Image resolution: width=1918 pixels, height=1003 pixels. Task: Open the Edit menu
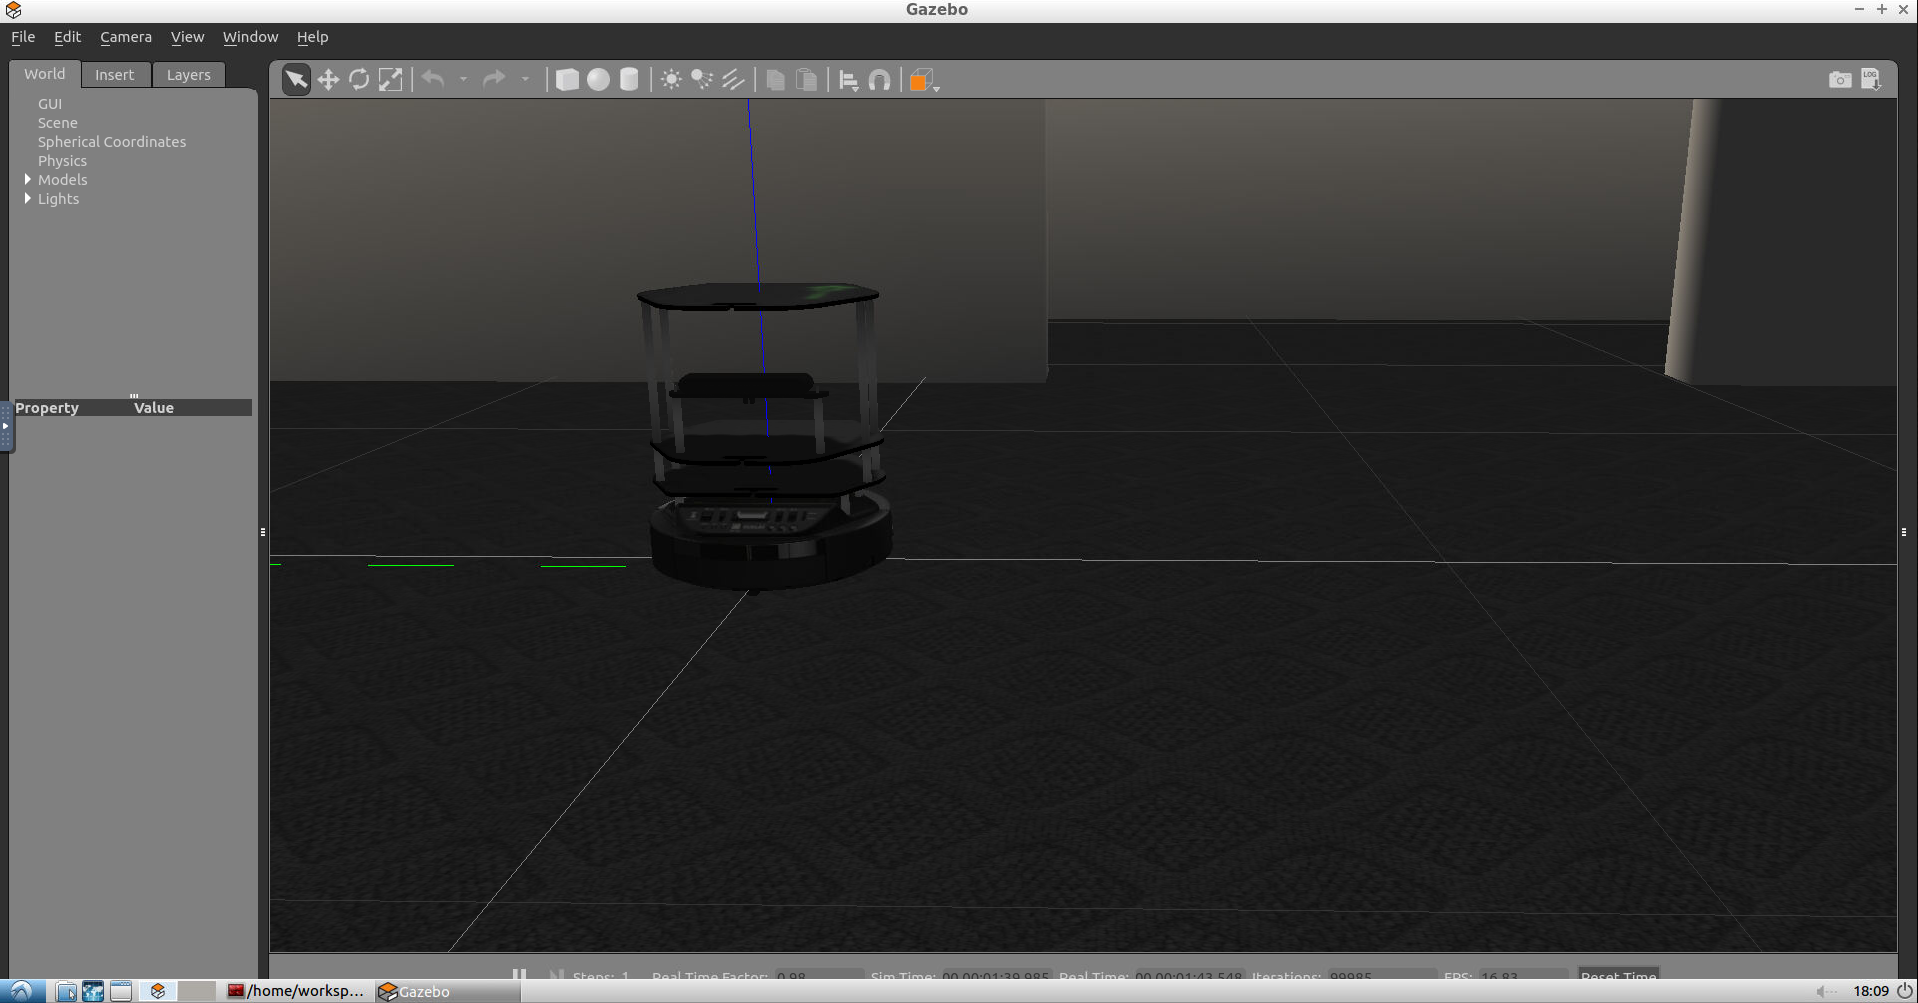[x=67, y=37]
